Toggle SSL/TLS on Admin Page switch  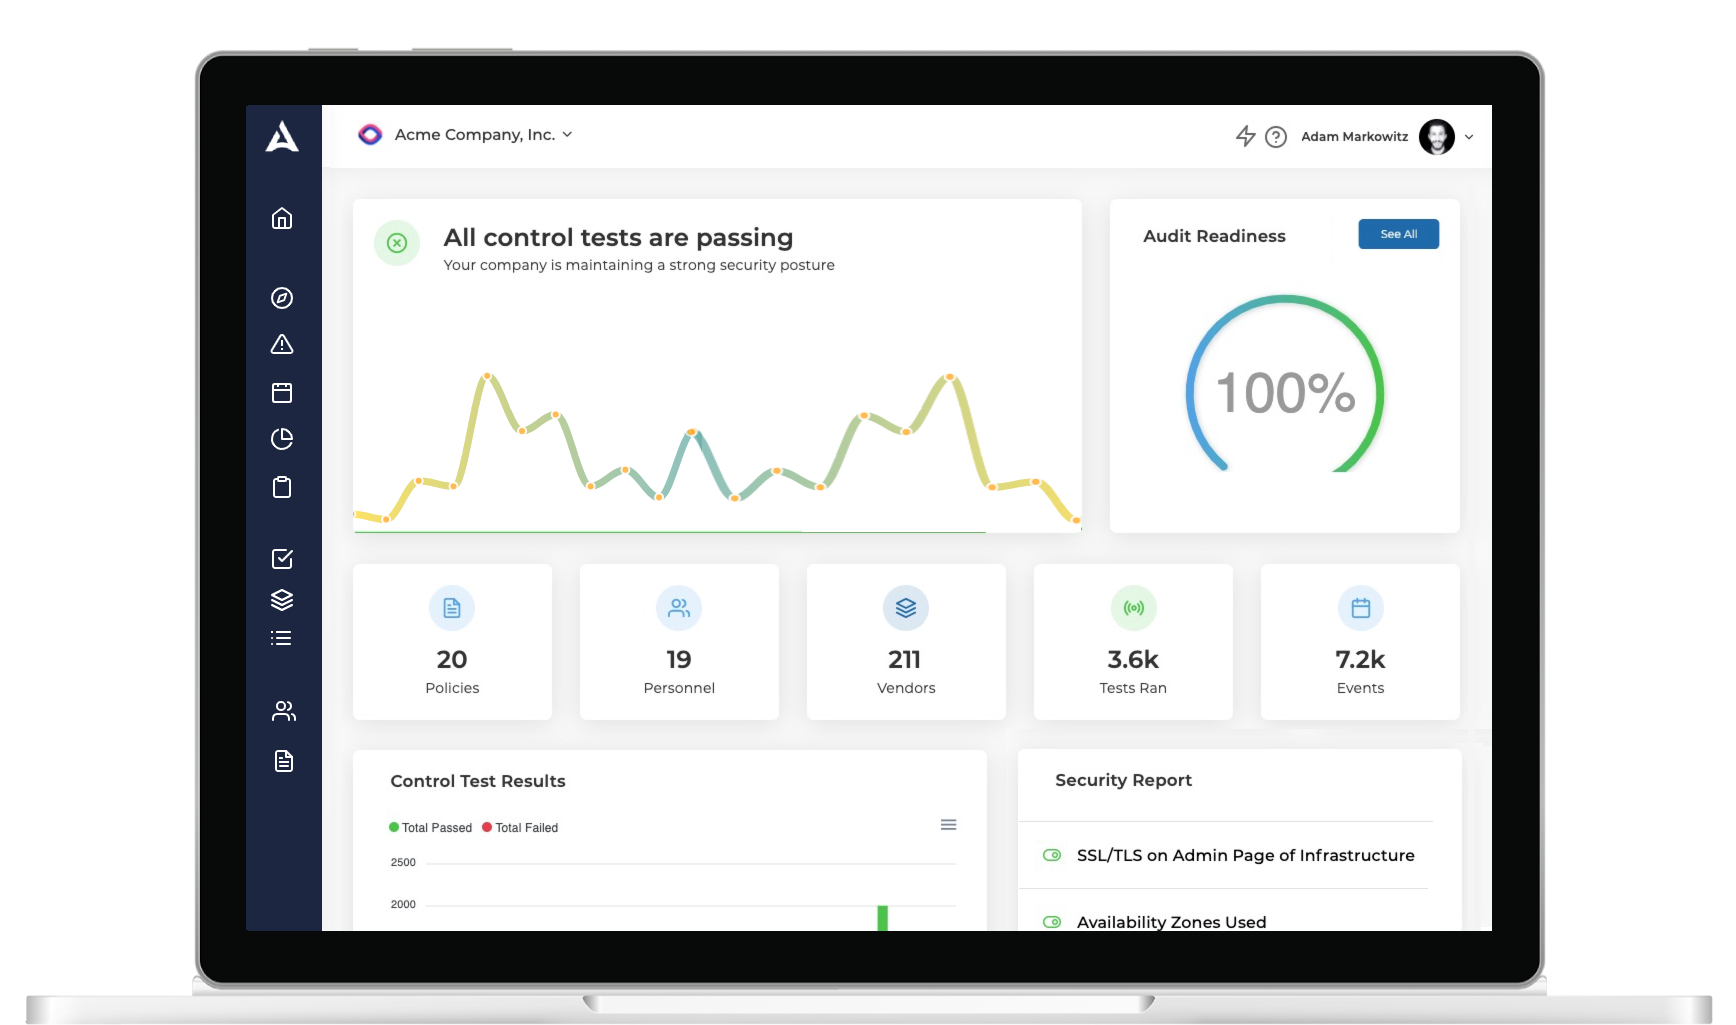coord(1052,855)
